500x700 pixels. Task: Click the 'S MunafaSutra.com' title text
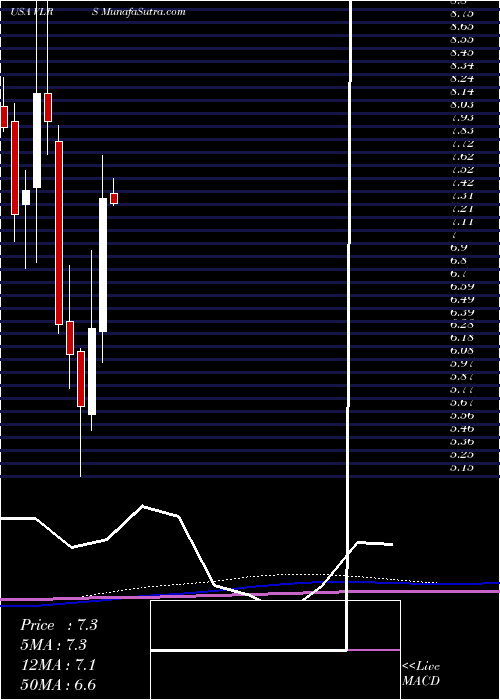[139, 12]
